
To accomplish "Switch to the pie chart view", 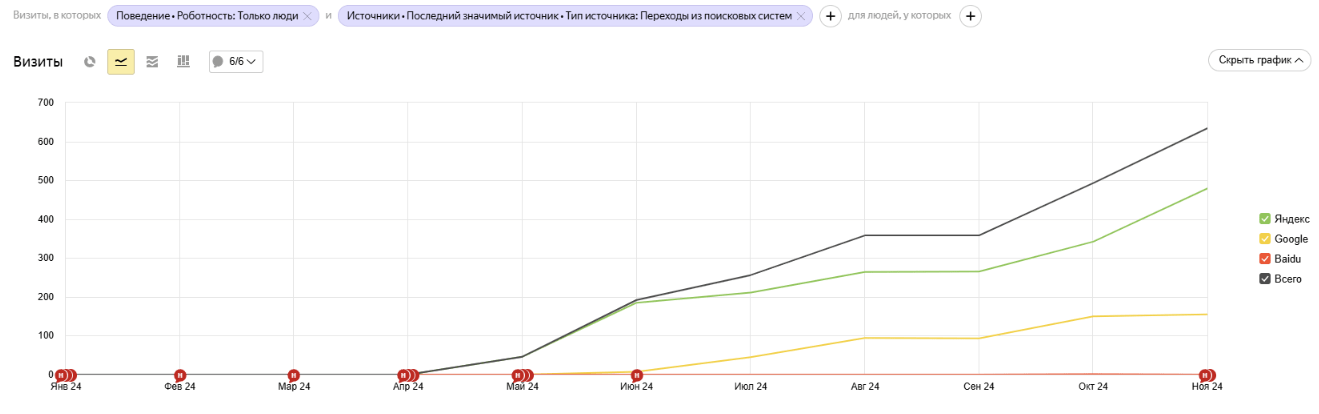I will (90, 62).
